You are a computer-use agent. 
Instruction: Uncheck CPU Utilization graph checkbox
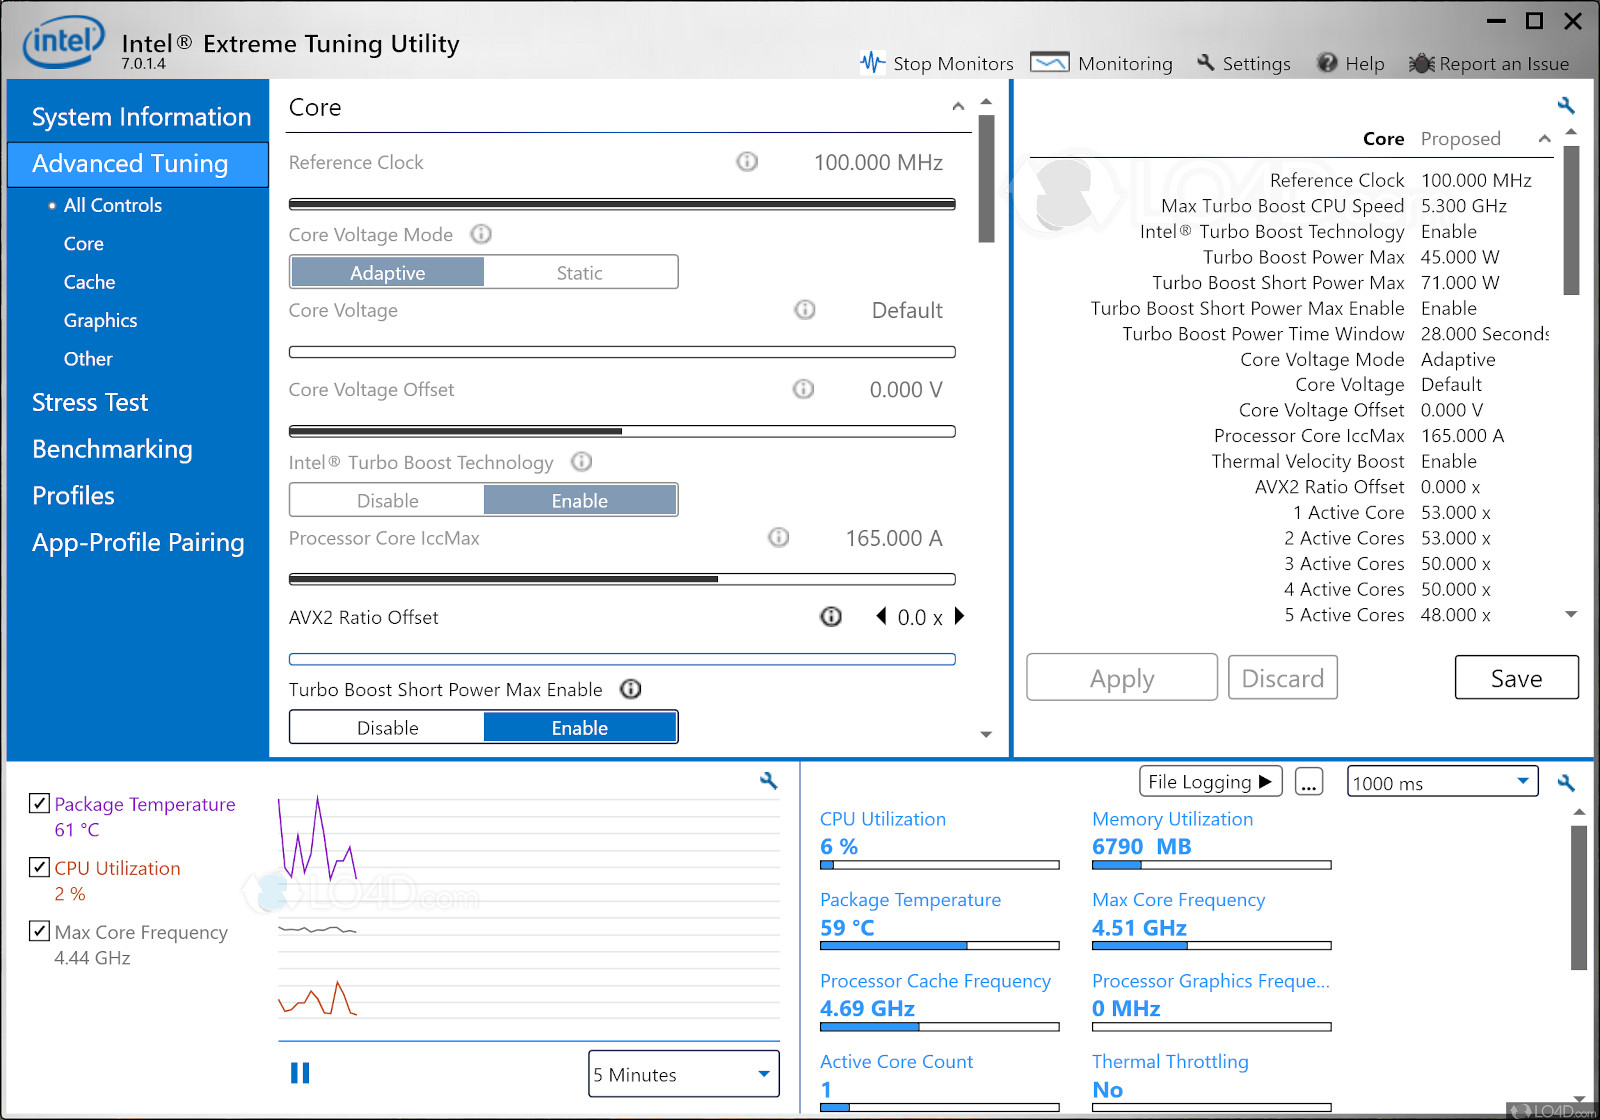tap(40, 867)
